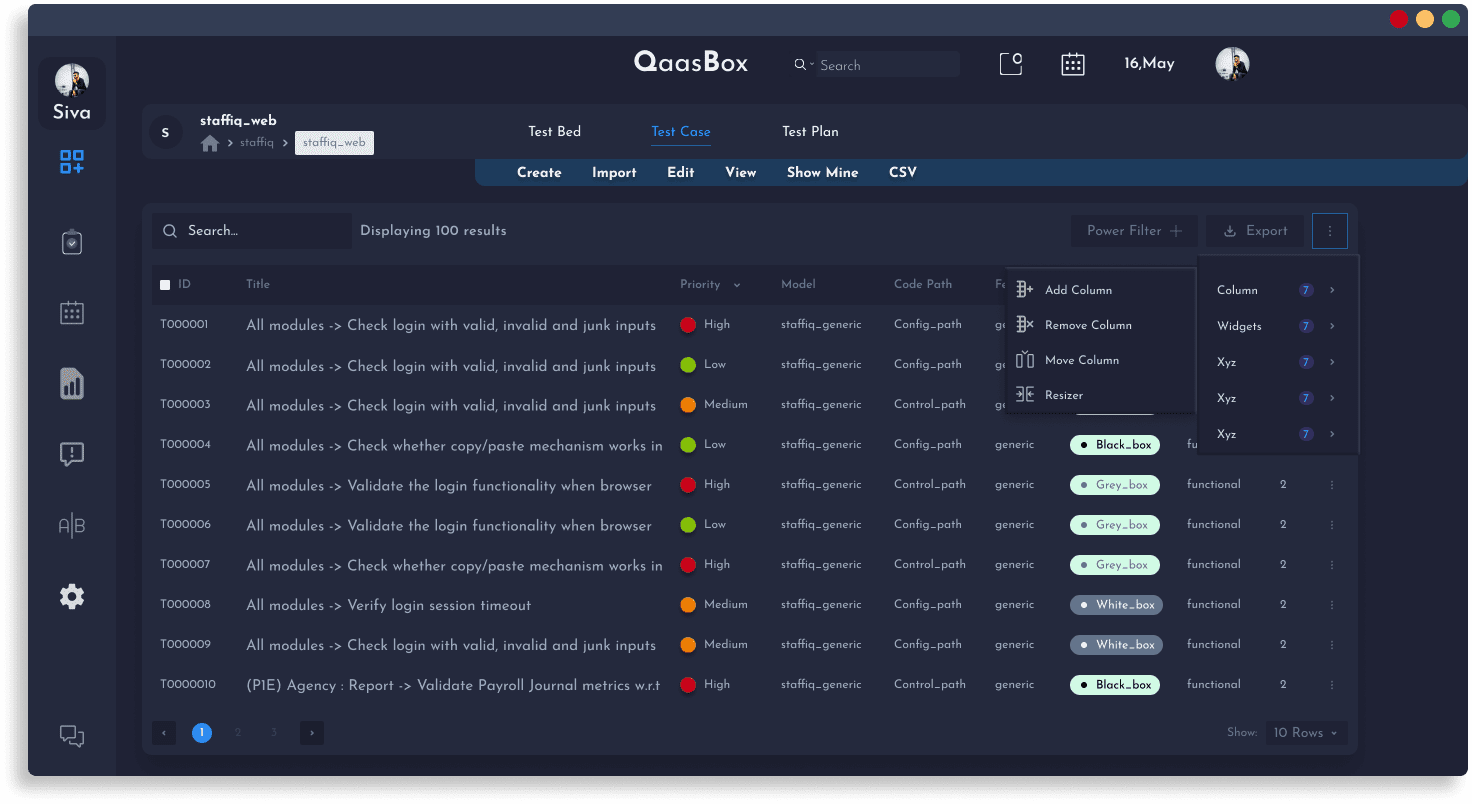Screen dimensions: 1472x804
Task: Click the 16,May date text
Action: 1149,64
